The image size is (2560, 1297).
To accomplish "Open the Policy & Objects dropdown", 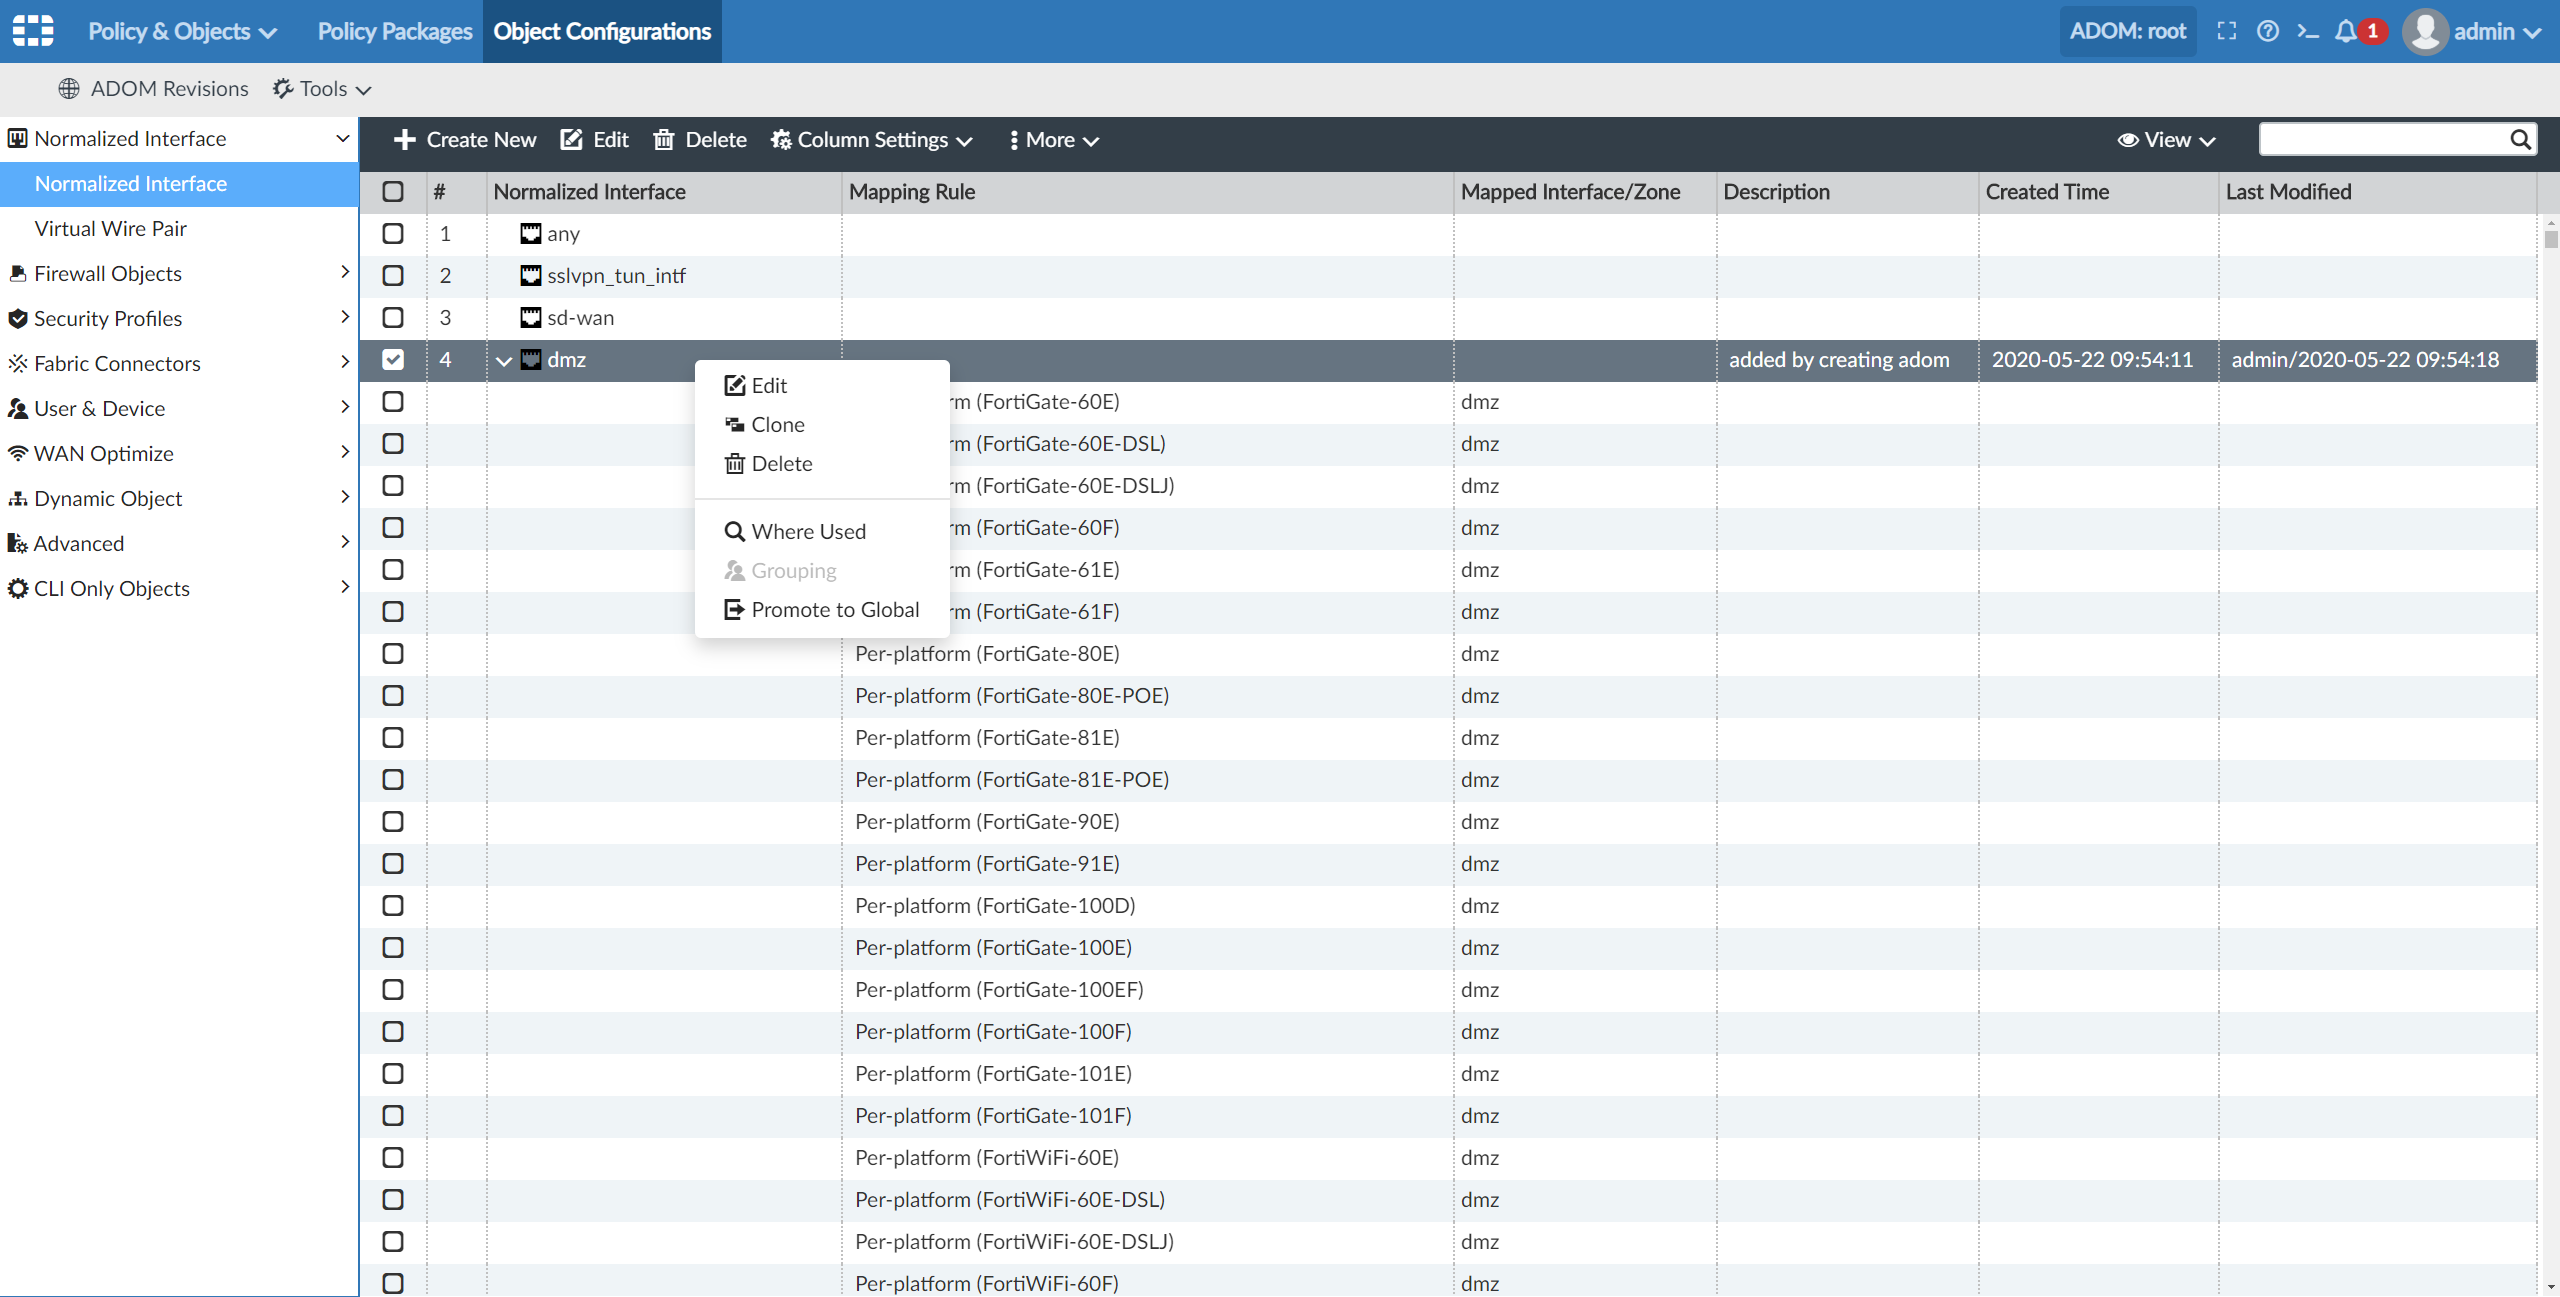I will 183,31.
